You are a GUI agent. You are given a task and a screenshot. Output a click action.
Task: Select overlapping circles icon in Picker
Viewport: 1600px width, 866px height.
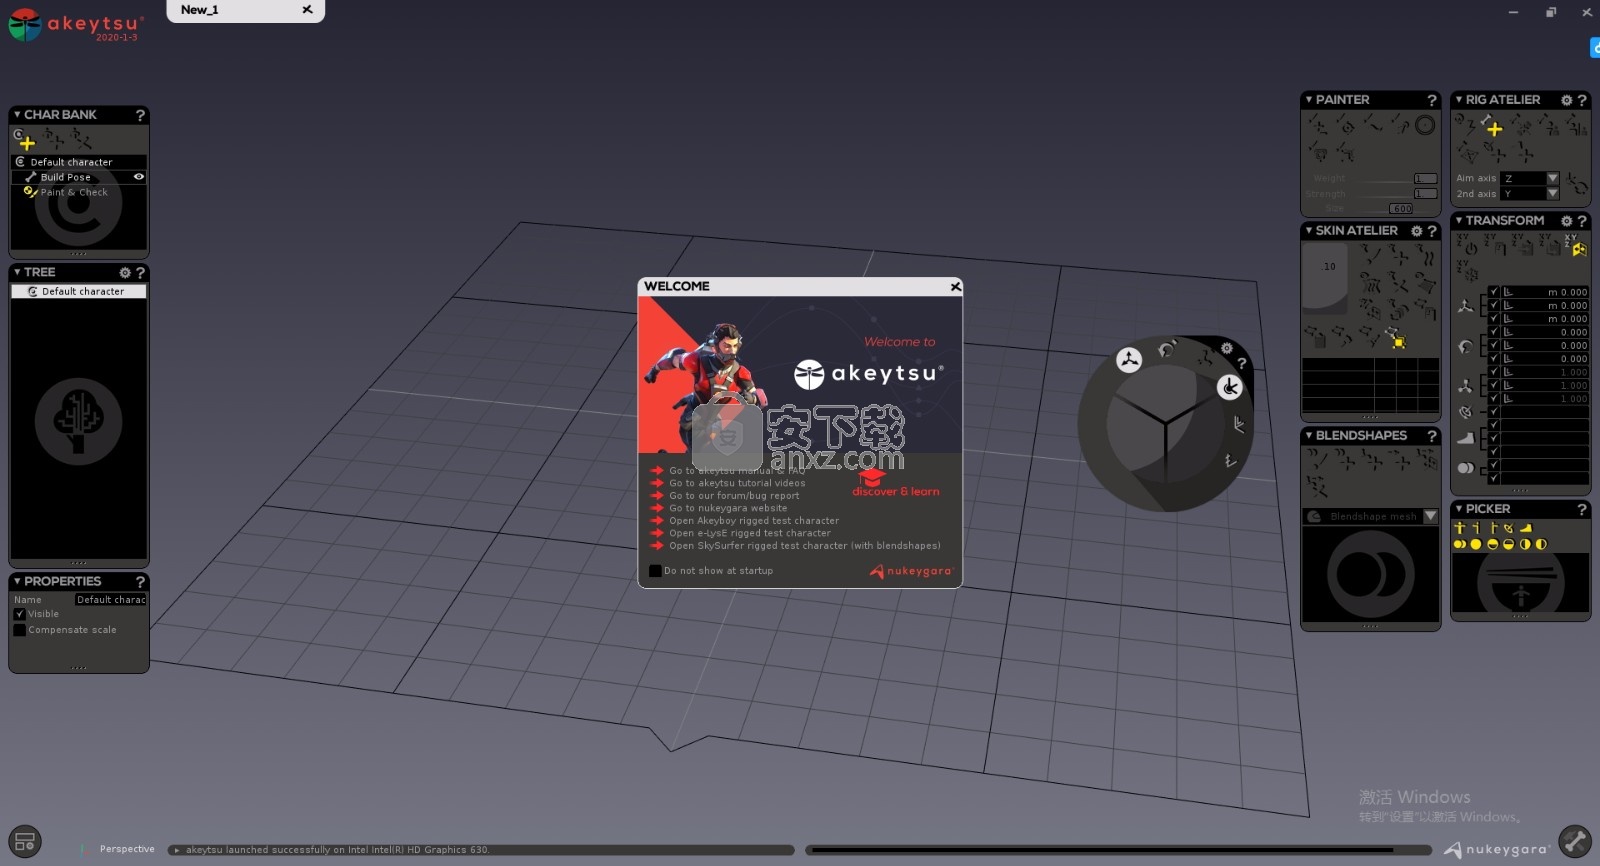(x=1460, y=544)
